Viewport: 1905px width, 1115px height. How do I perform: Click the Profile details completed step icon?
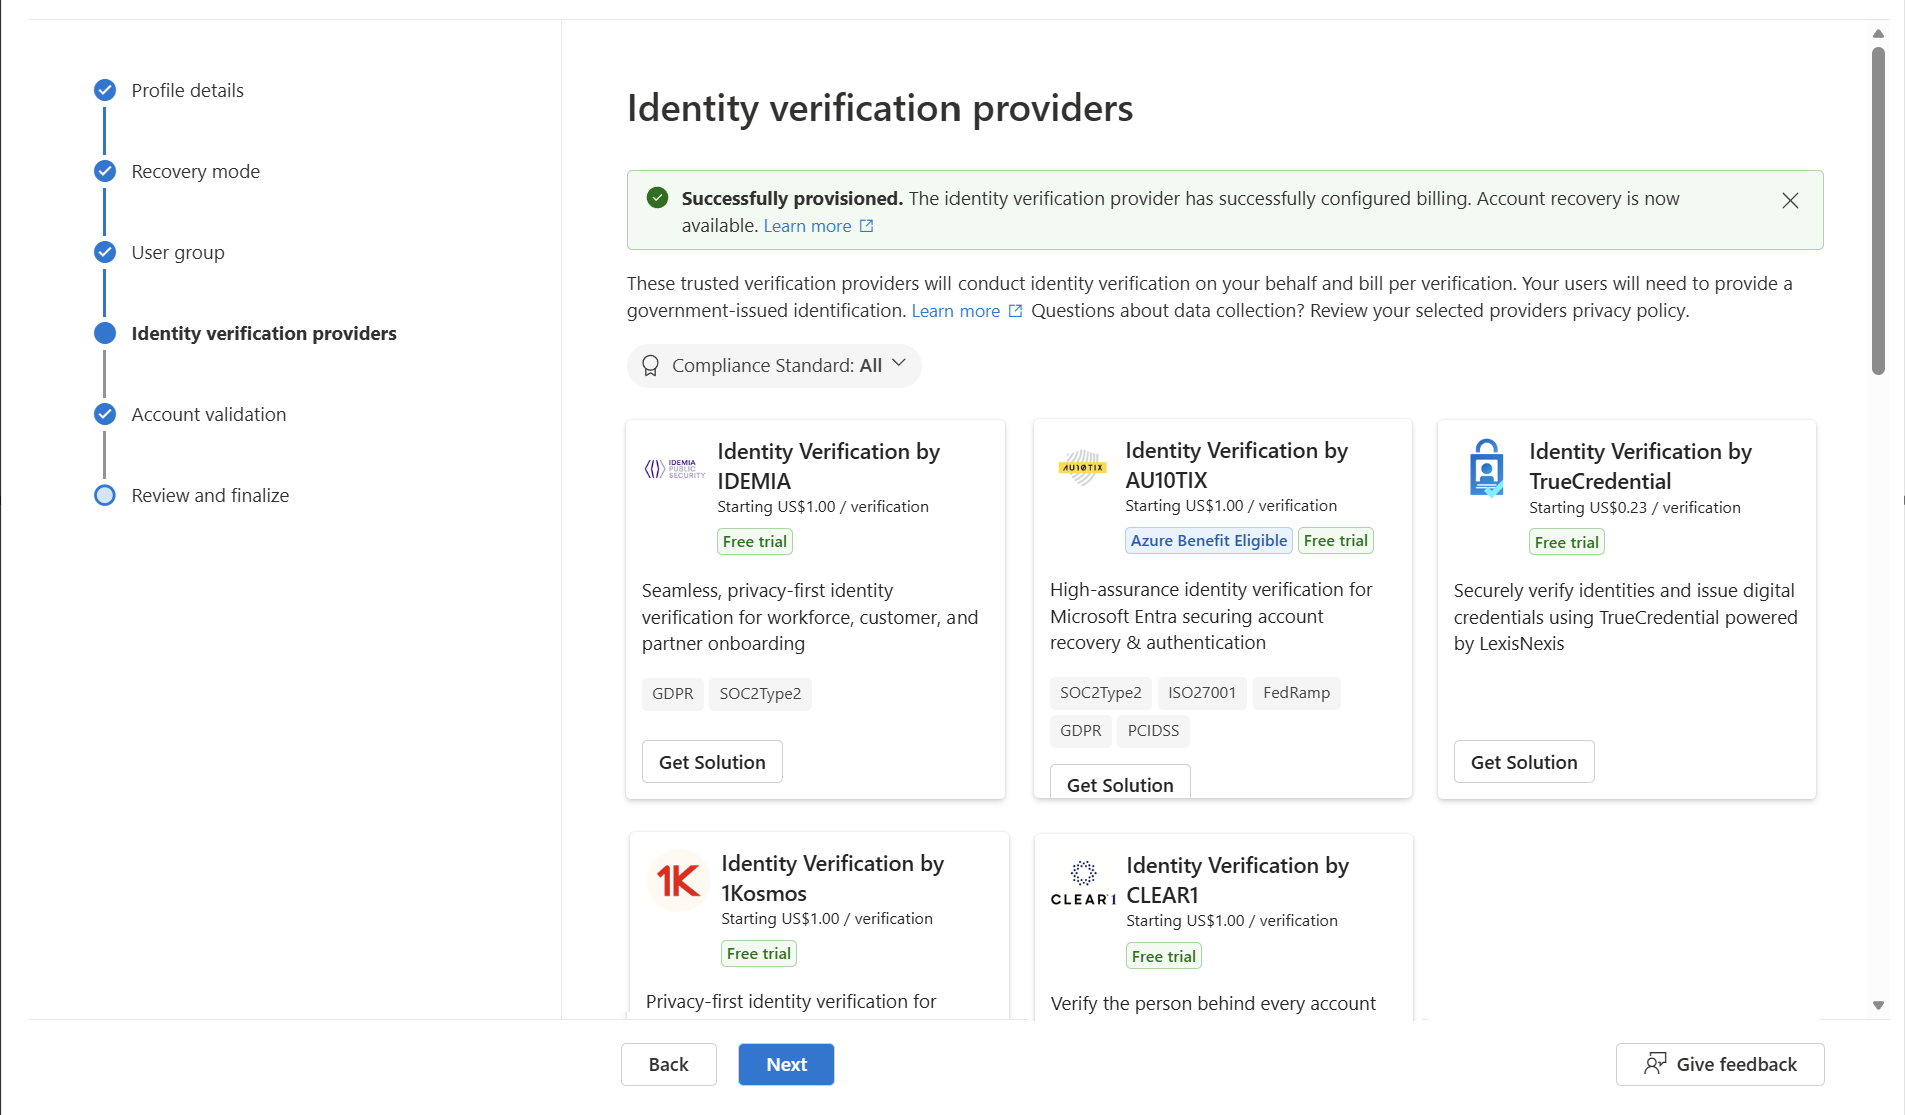click(x=105, y=90)
